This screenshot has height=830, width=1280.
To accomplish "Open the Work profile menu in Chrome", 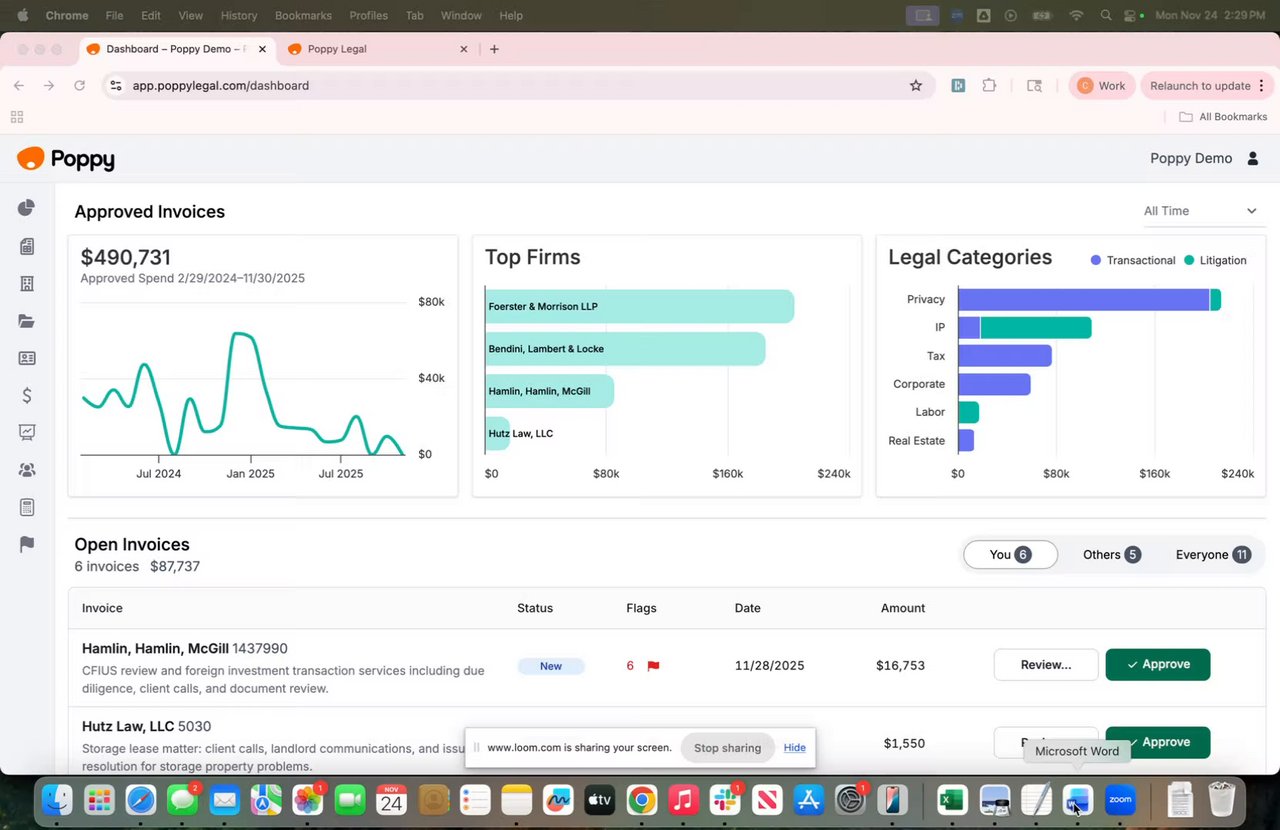I will coord(1102,86).
